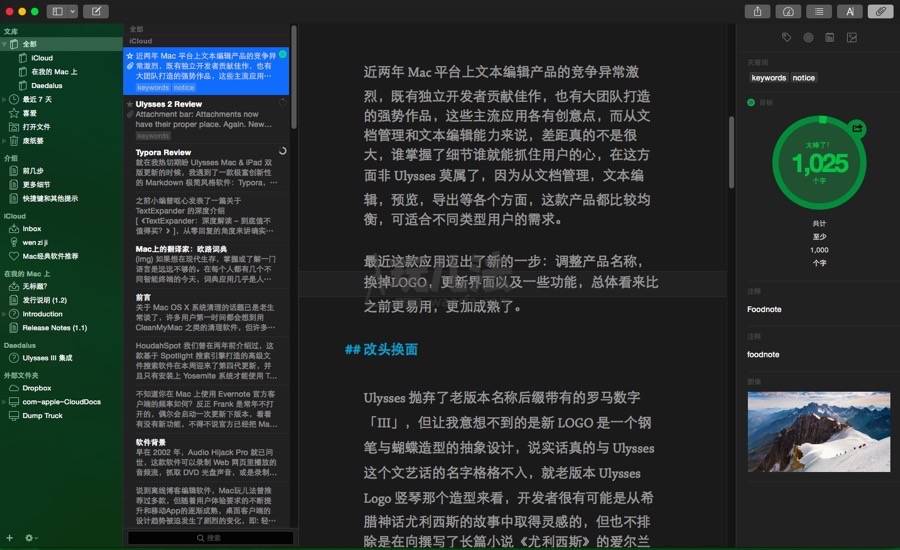Viewport: 900px width, 550px height.
Task: Expand the com~apple~CloudDocs folder triangle
Action: coord(5,402)
